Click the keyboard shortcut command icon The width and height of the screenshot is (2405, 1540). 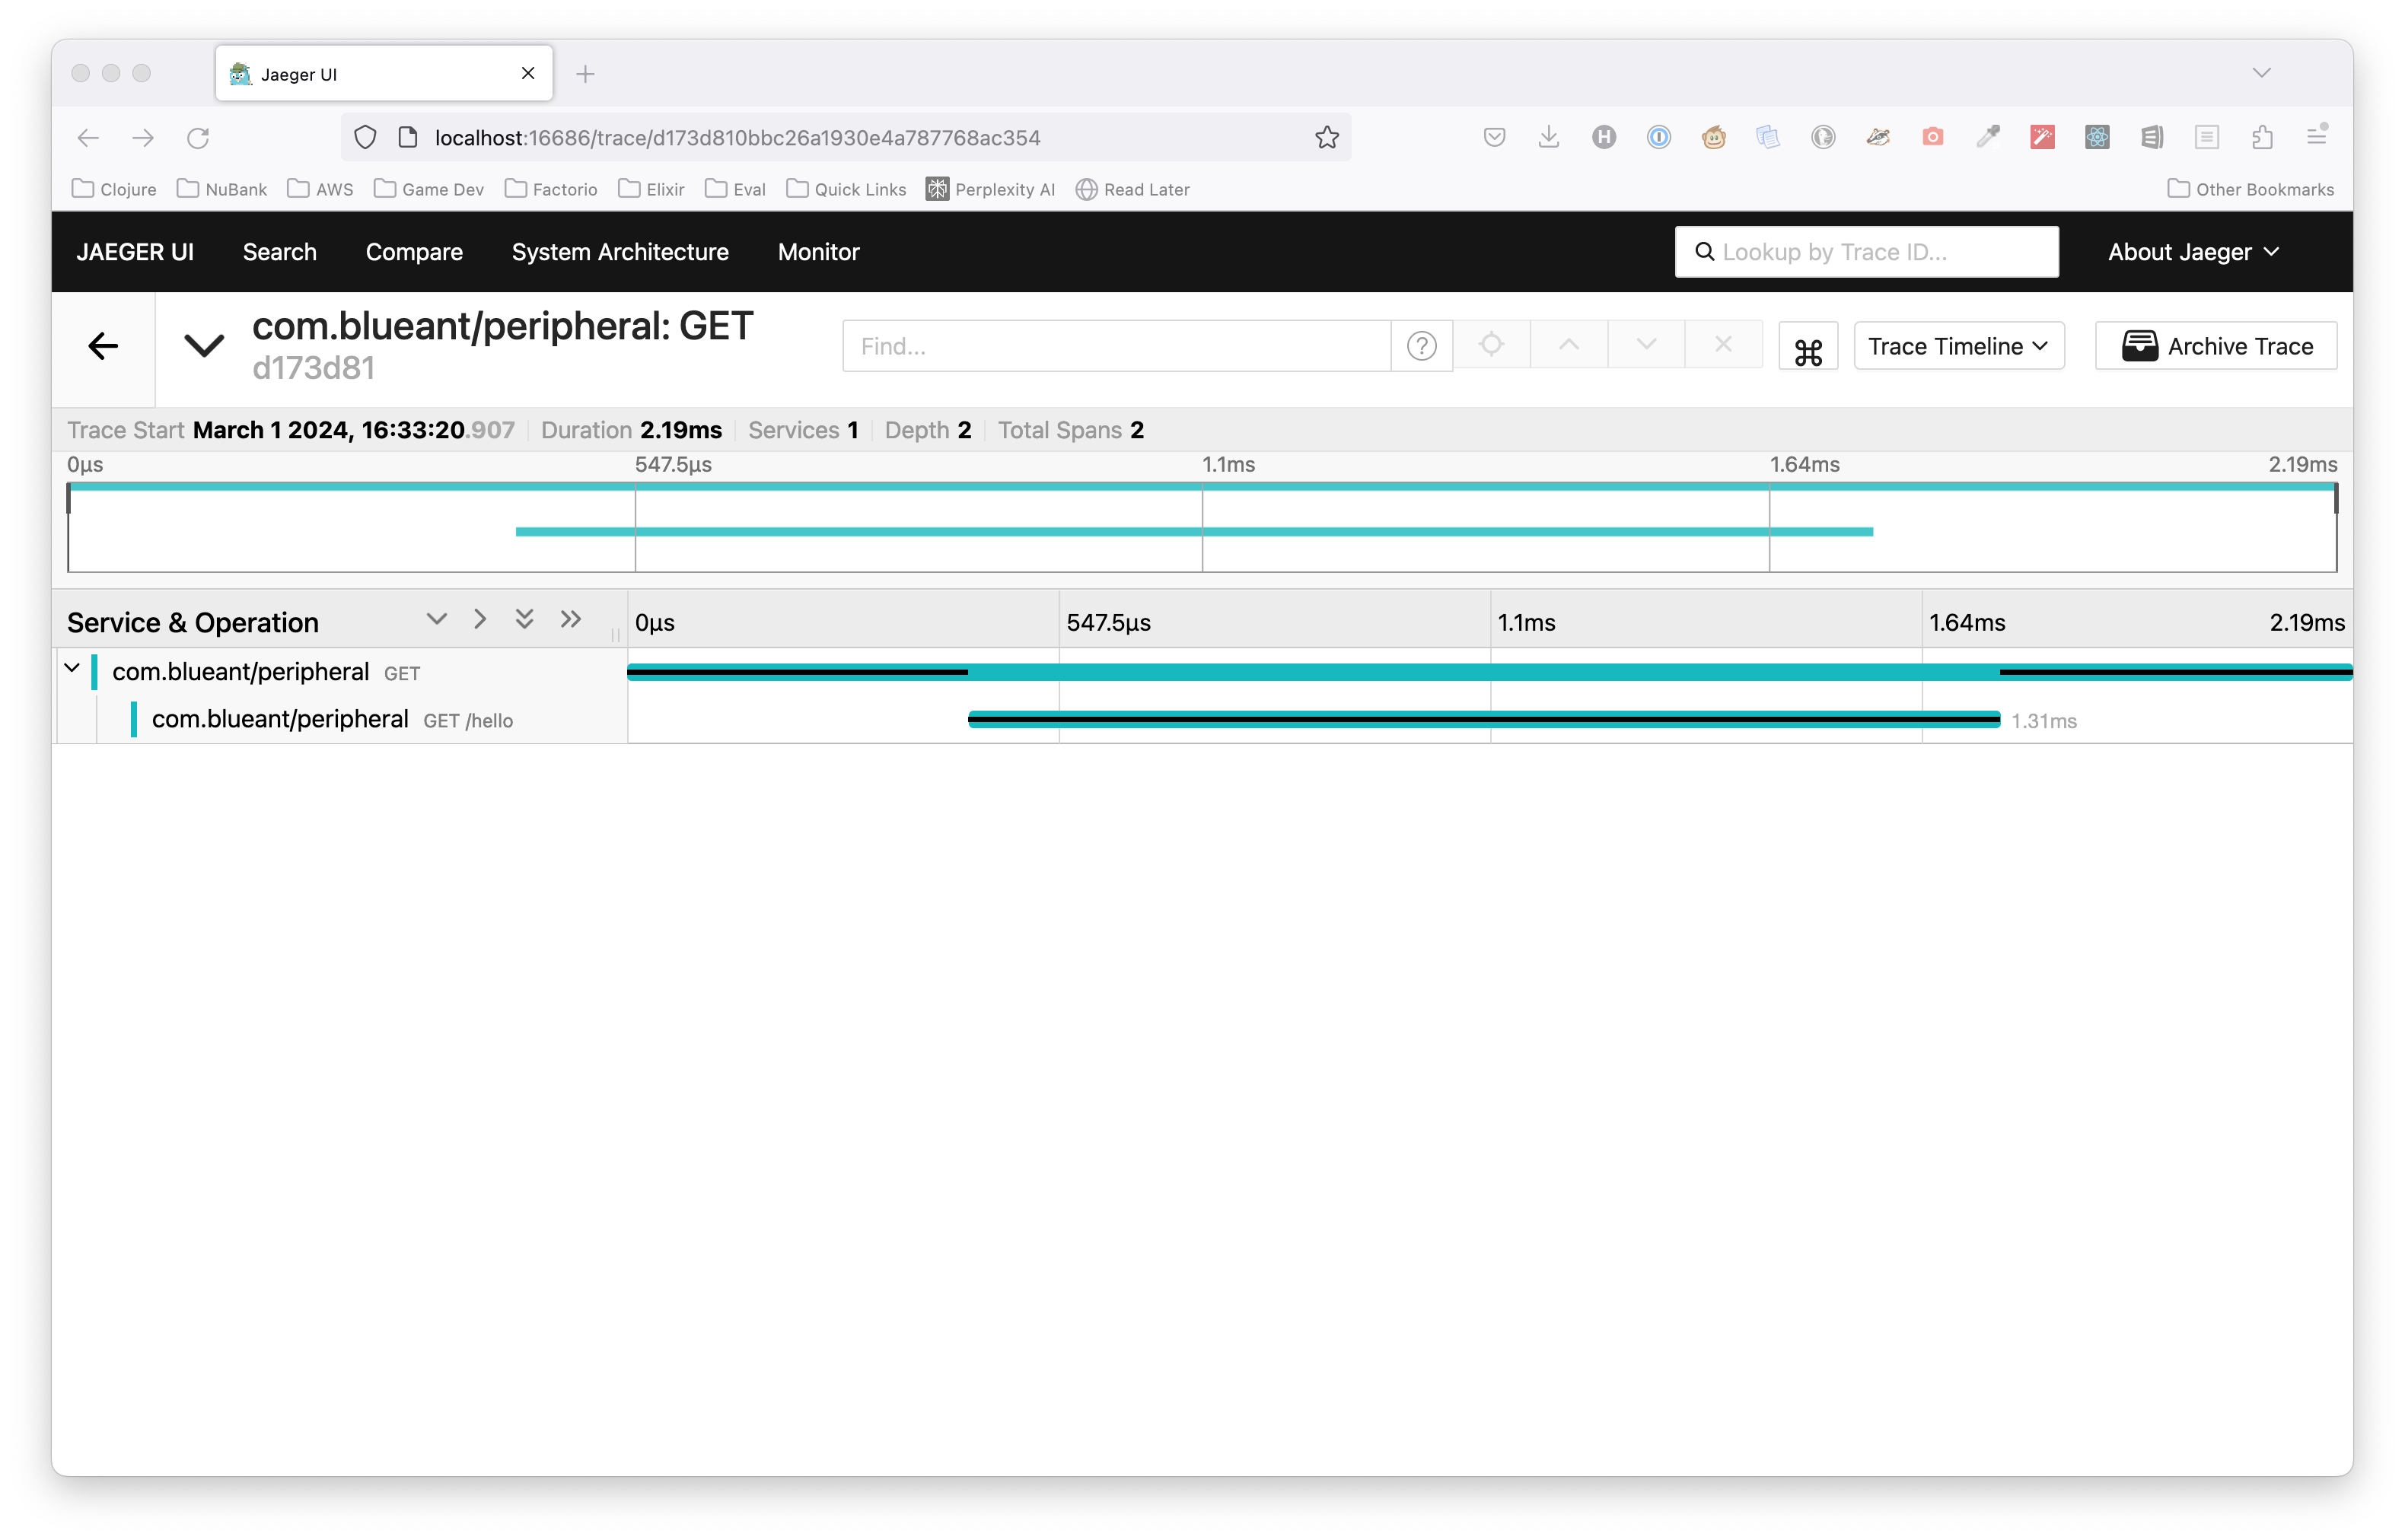point(1809,345)
